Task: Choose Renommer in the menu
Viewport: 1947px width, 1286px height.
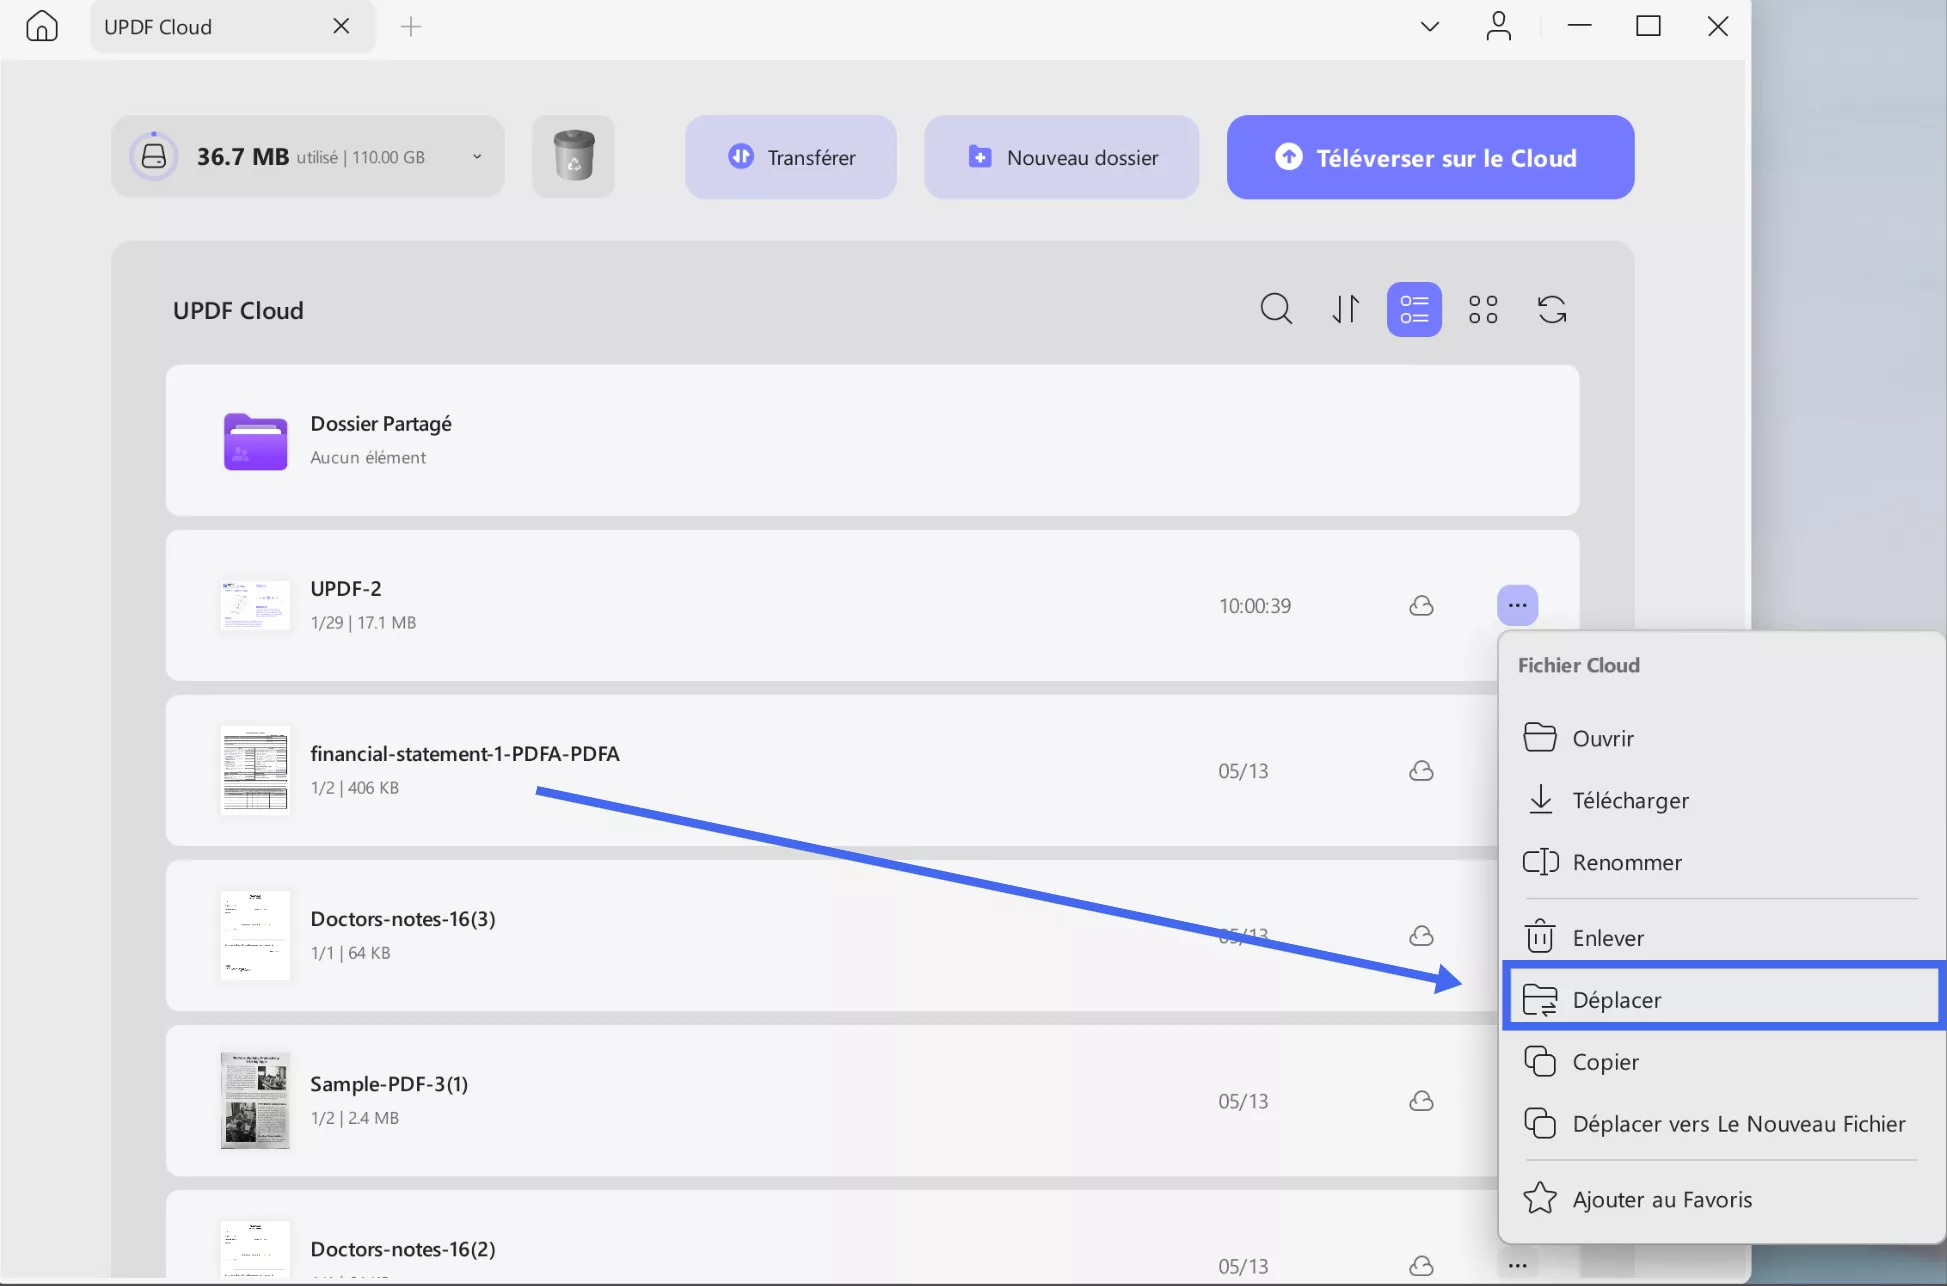Action: coord(1722,862)
